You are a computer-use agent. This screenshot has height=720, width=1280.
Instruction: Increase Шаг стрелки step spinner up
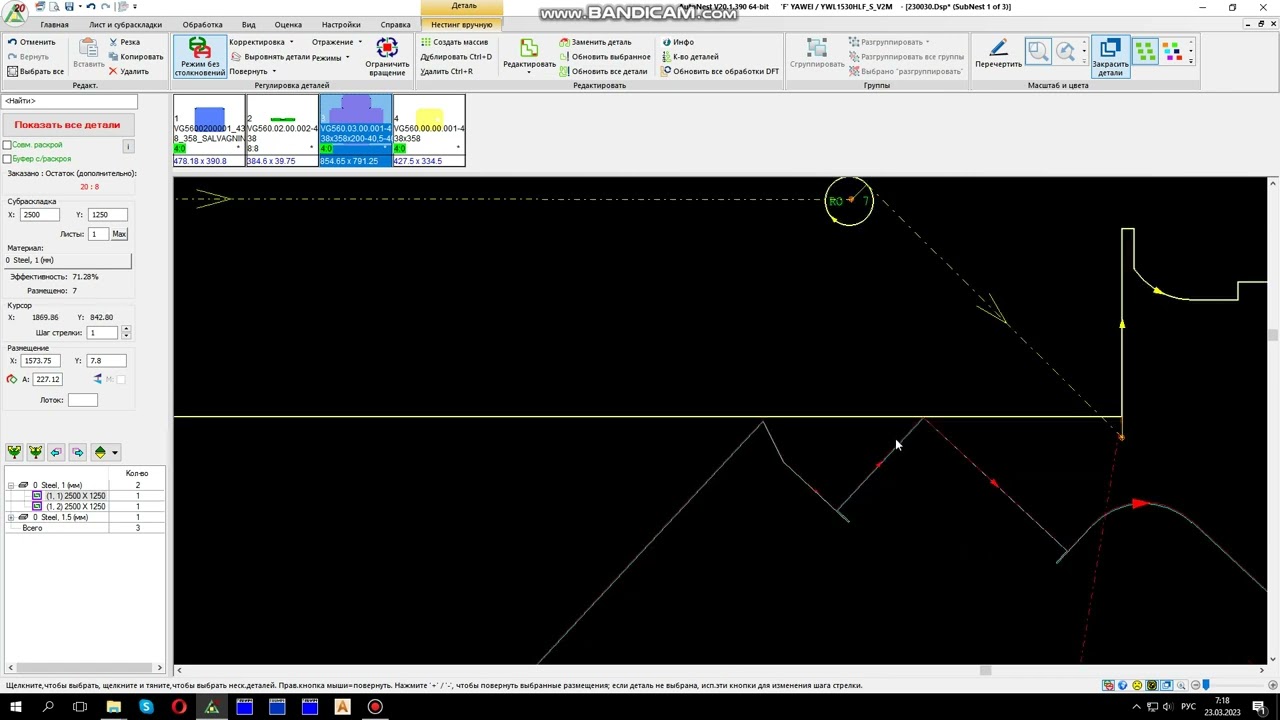[126, 330]
